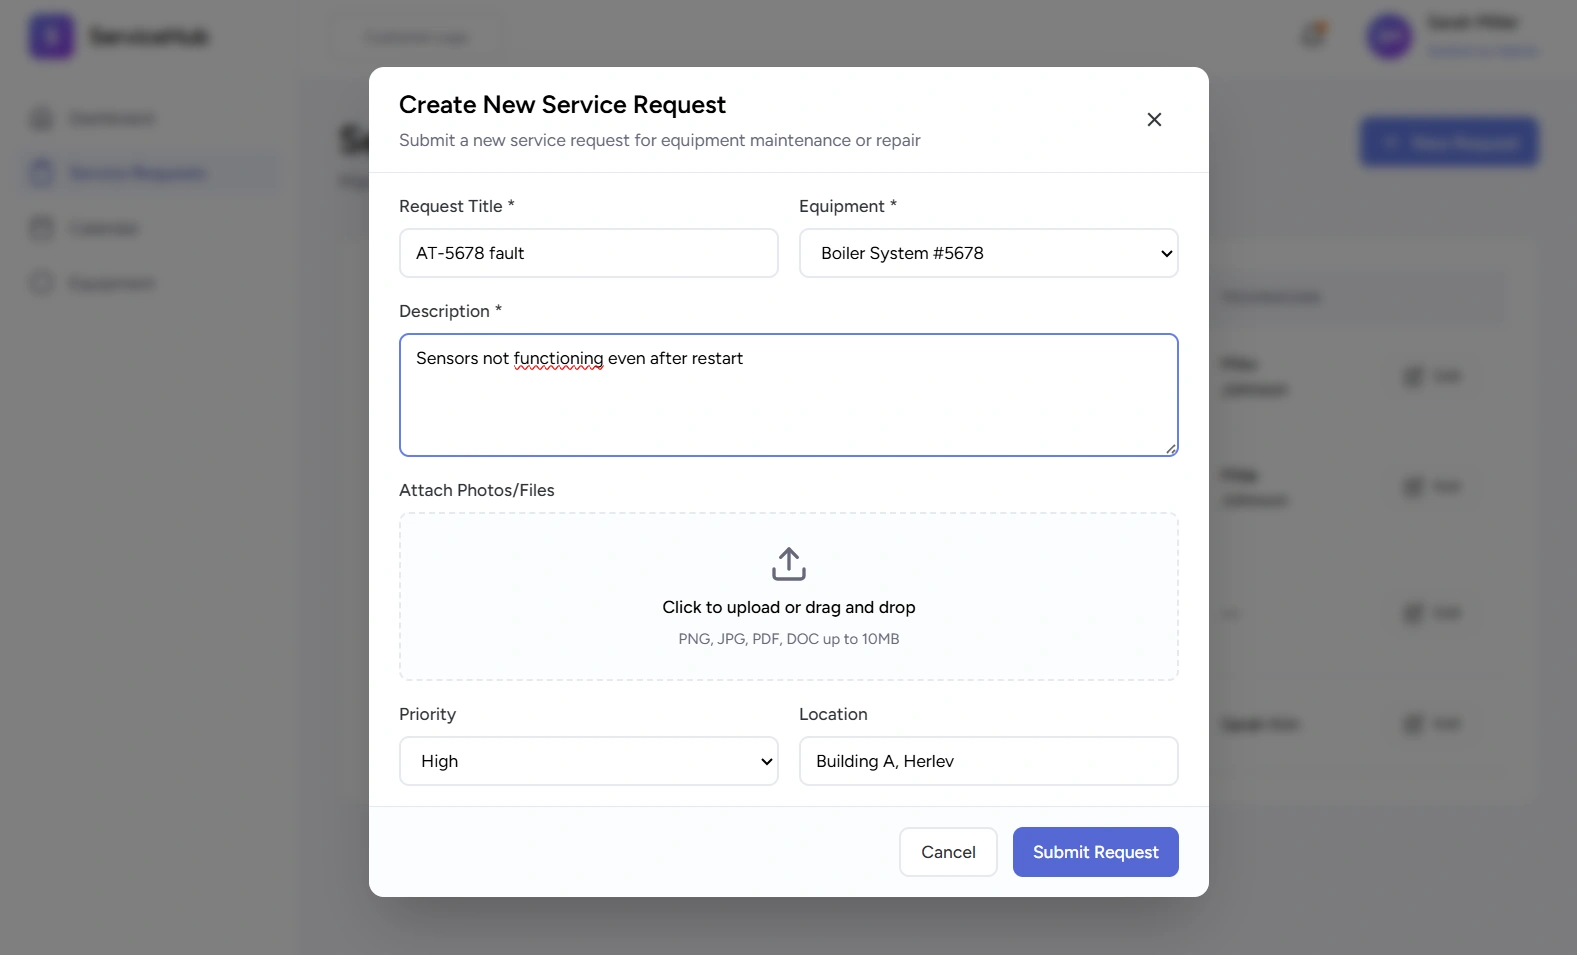This screenshot has width=1577, height=955.
Task: Edit the Location field with Building A, Herlev
Action: point(988,761)
